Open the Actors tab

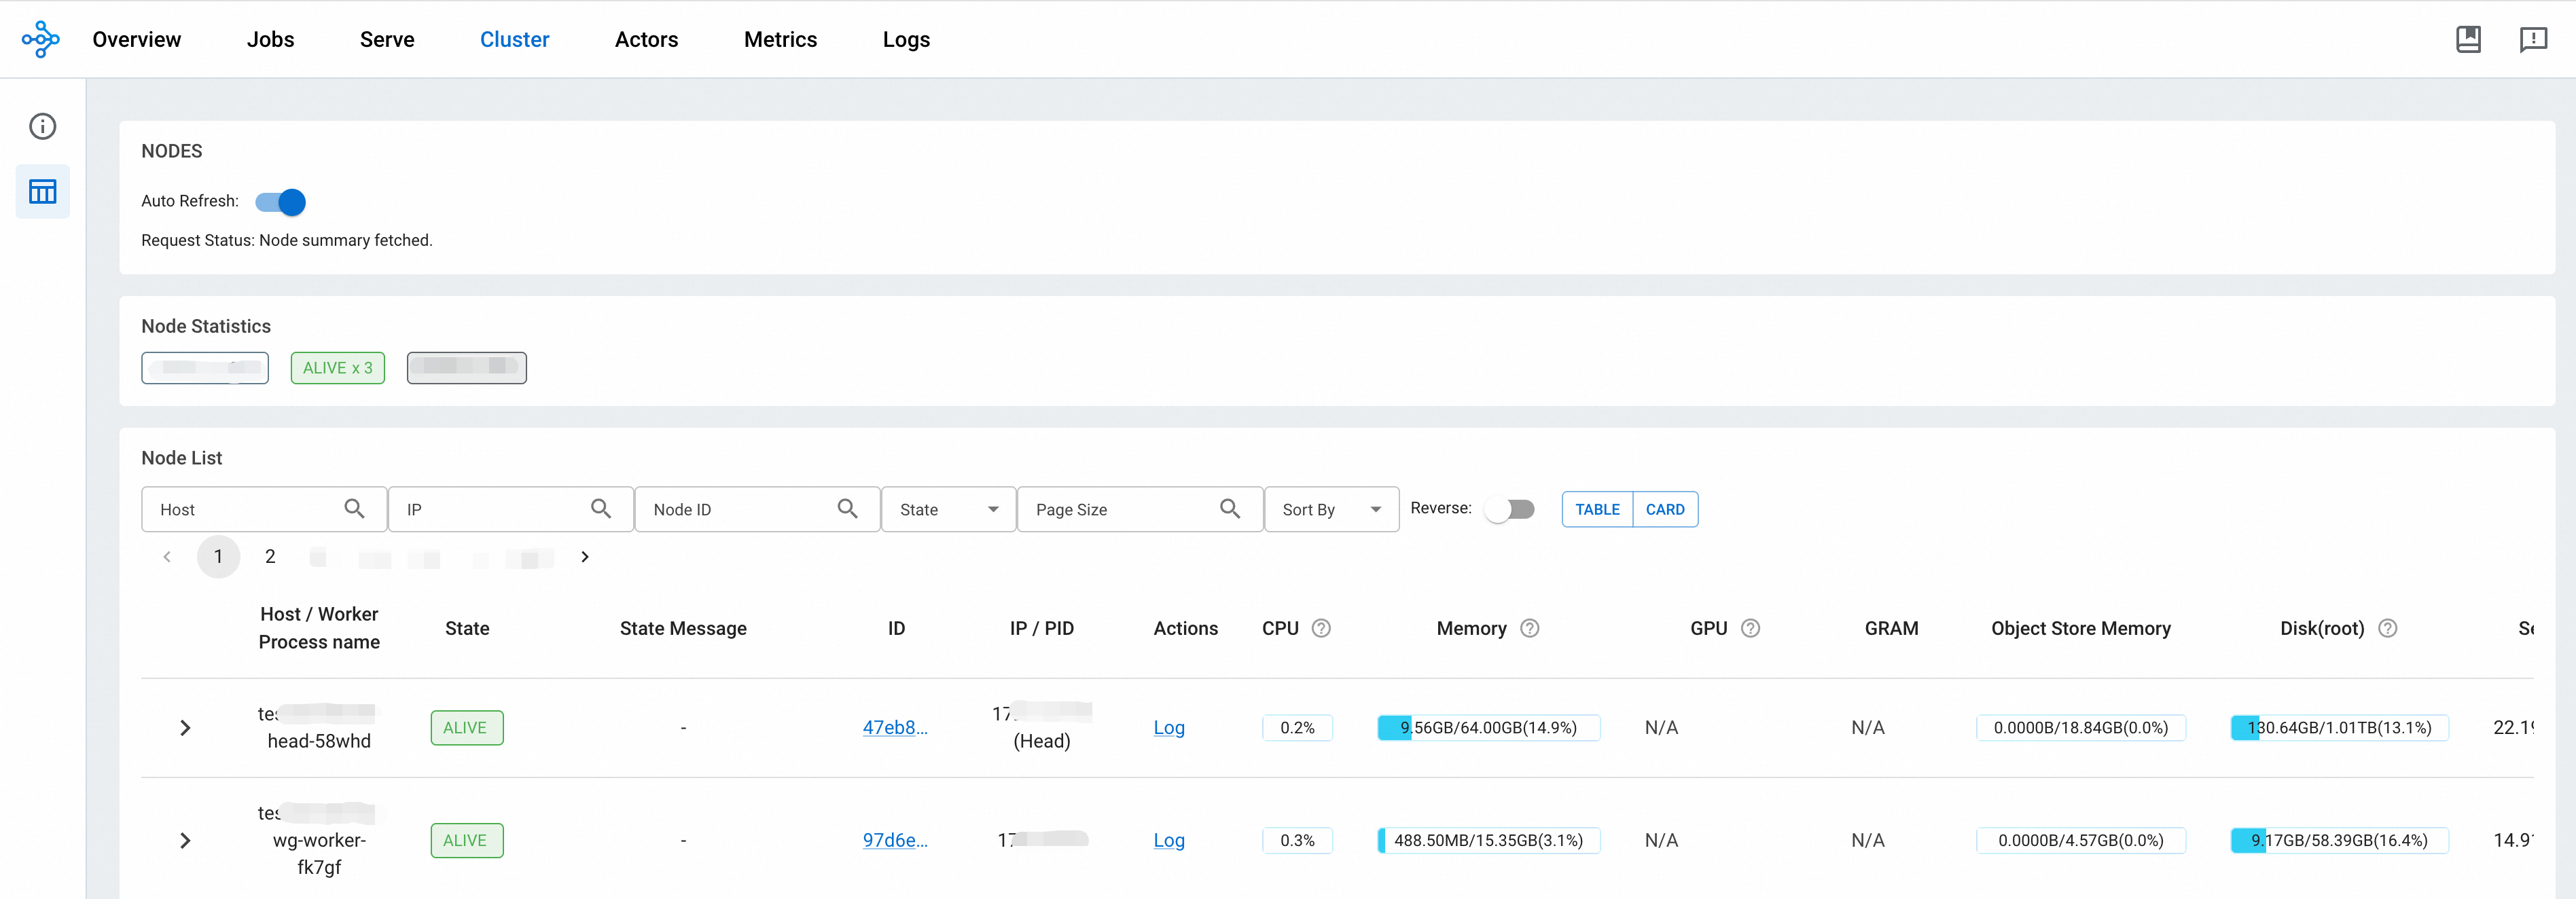click(x=646, y=39)
